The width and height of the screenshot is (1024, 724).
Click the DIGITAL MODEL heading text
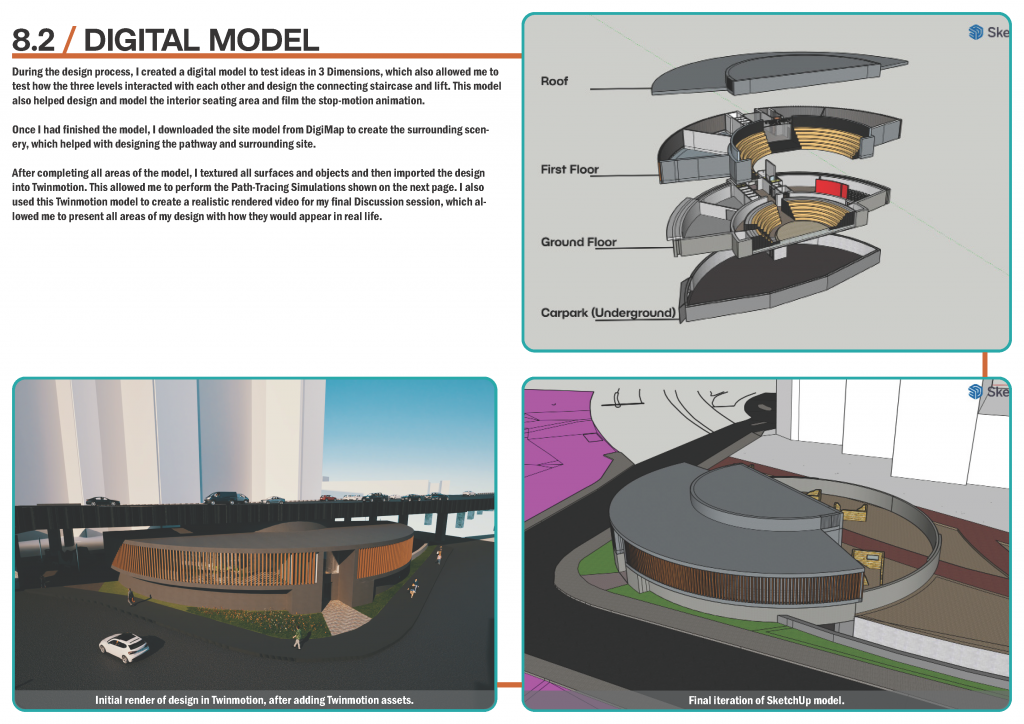coord(201,40)
